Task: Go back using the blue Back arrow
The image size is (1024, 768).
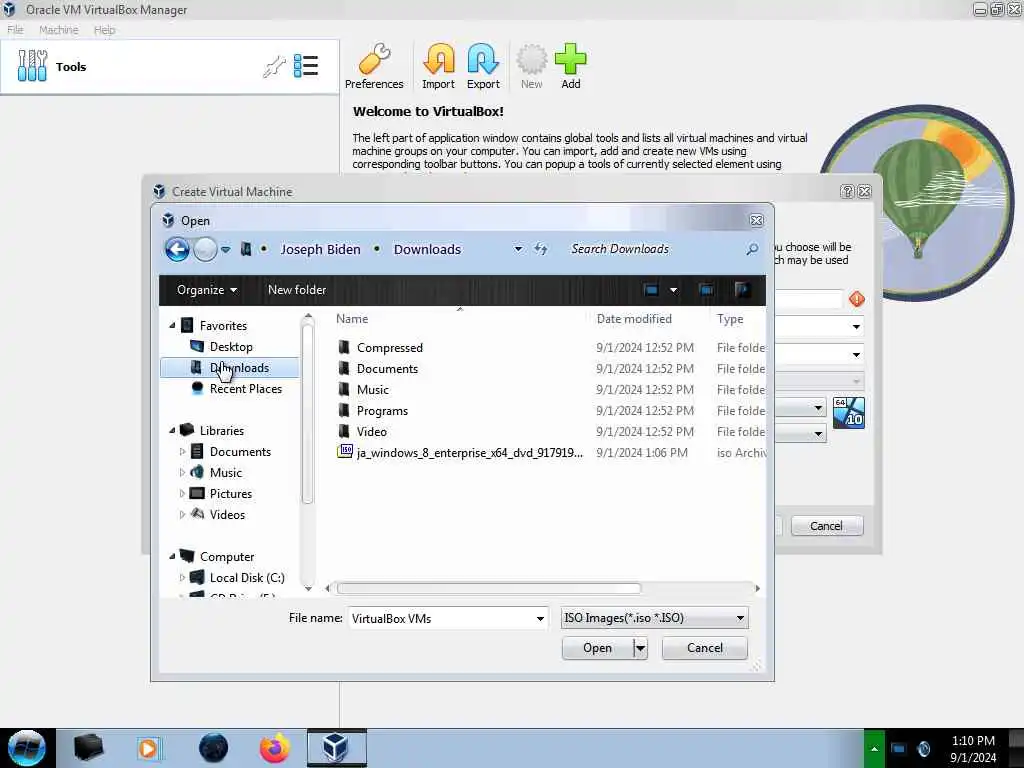Action: click(177, 249)
